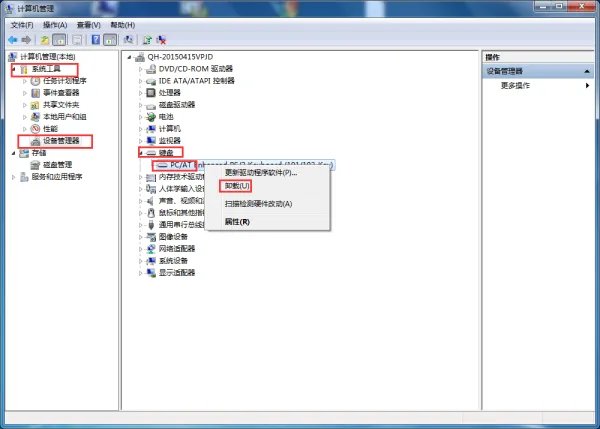Click the Back arrow toolbar icon
The image size is (600, 429).
tap(11, 40)
